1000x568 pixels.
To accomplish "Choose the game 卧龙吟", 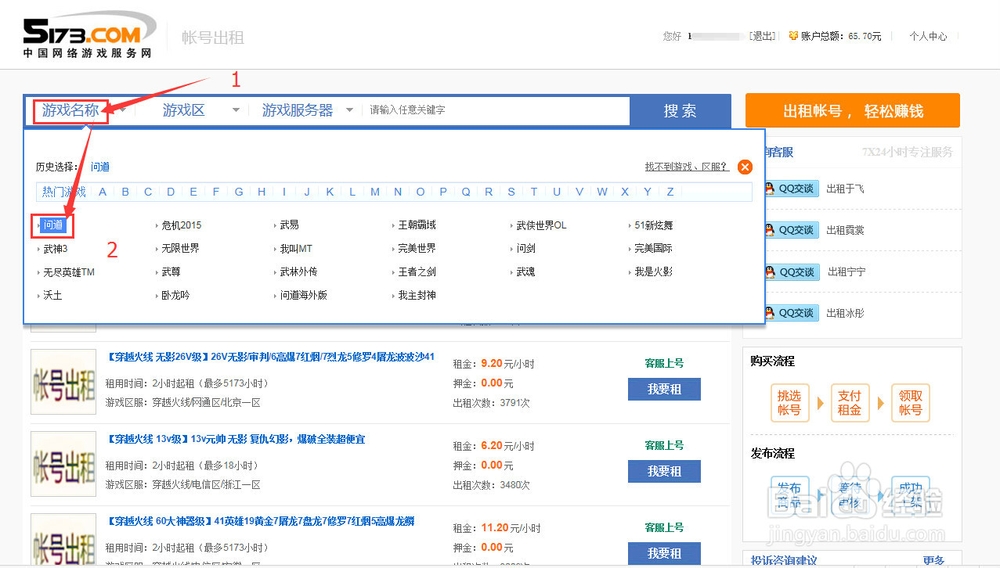I will [x=175, y=295].
